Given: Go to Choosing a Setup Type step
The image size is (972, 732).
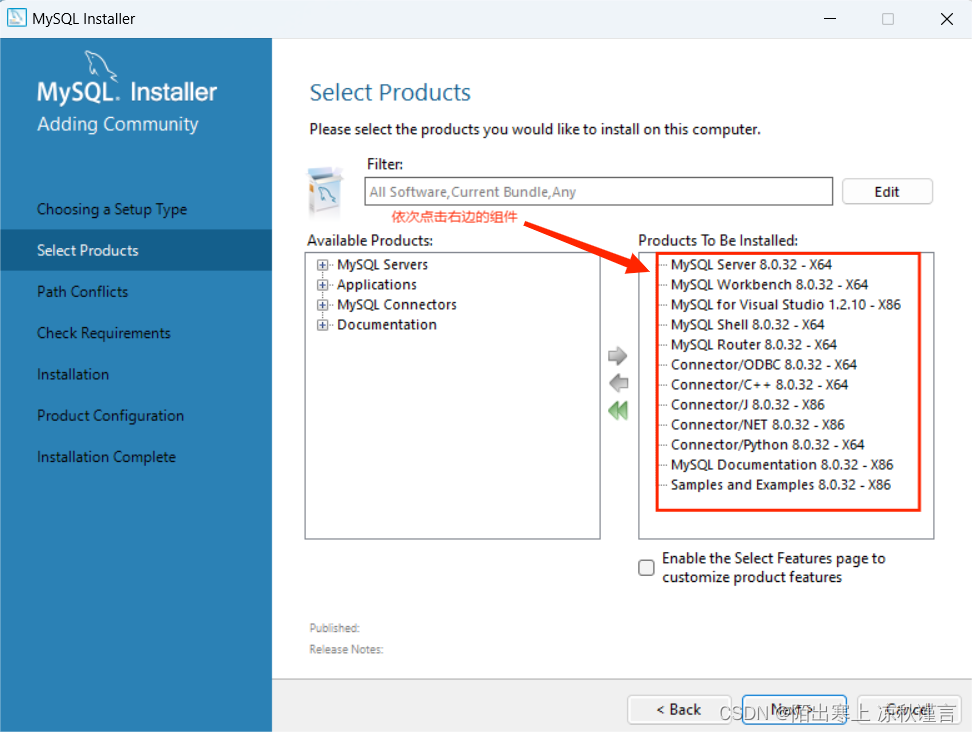Looking at the screenshot, I should click(112, 209).
